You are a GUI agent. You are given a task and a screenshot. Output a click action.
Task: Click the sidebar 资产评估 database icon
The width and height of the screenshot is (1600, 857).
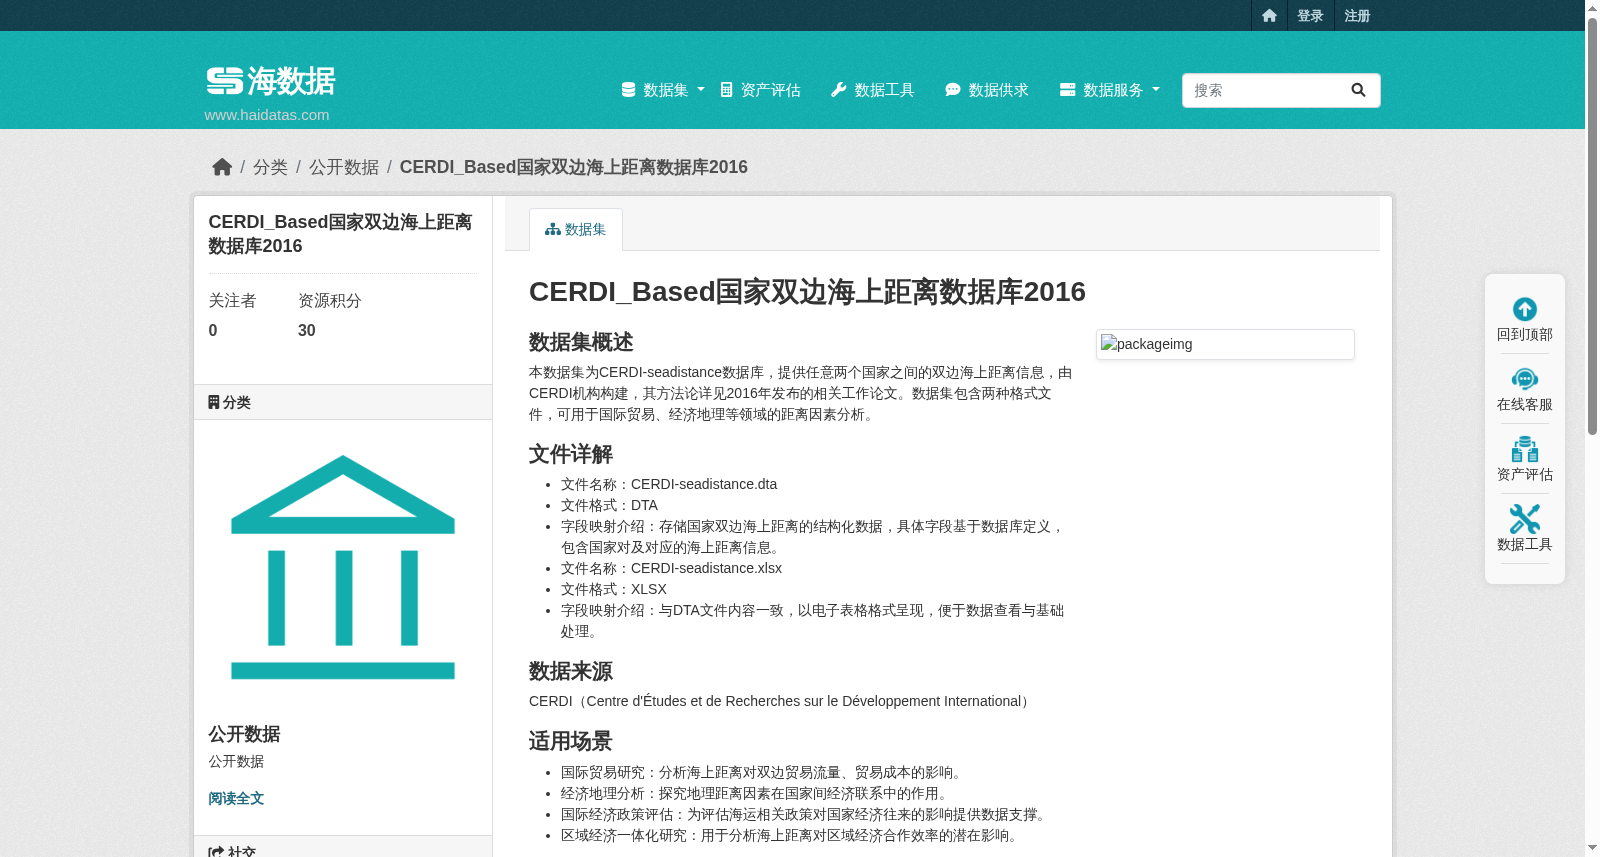point(1525,449)
